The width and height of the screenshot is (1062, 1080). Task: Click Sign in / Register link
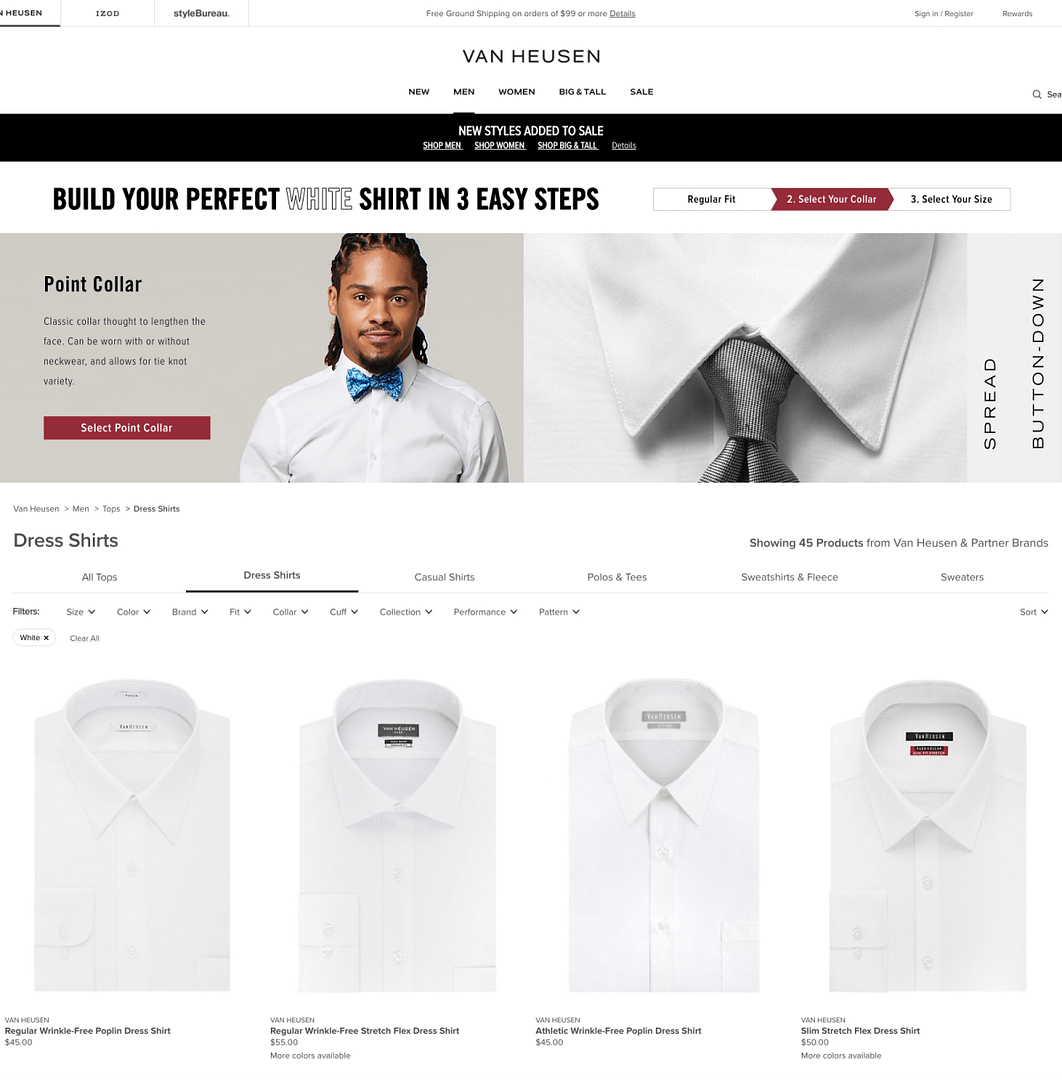(944, 14)
